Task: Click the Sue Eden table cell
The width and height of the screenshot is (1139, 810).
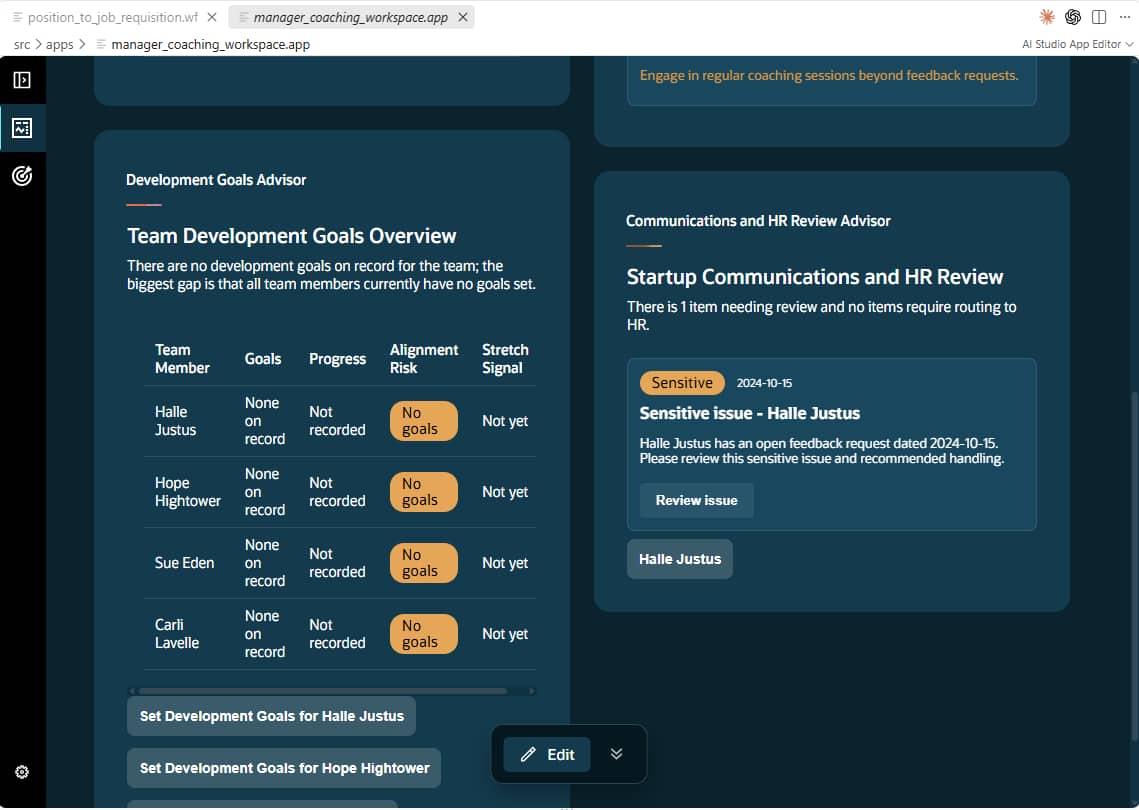Action: pos(185,564)
